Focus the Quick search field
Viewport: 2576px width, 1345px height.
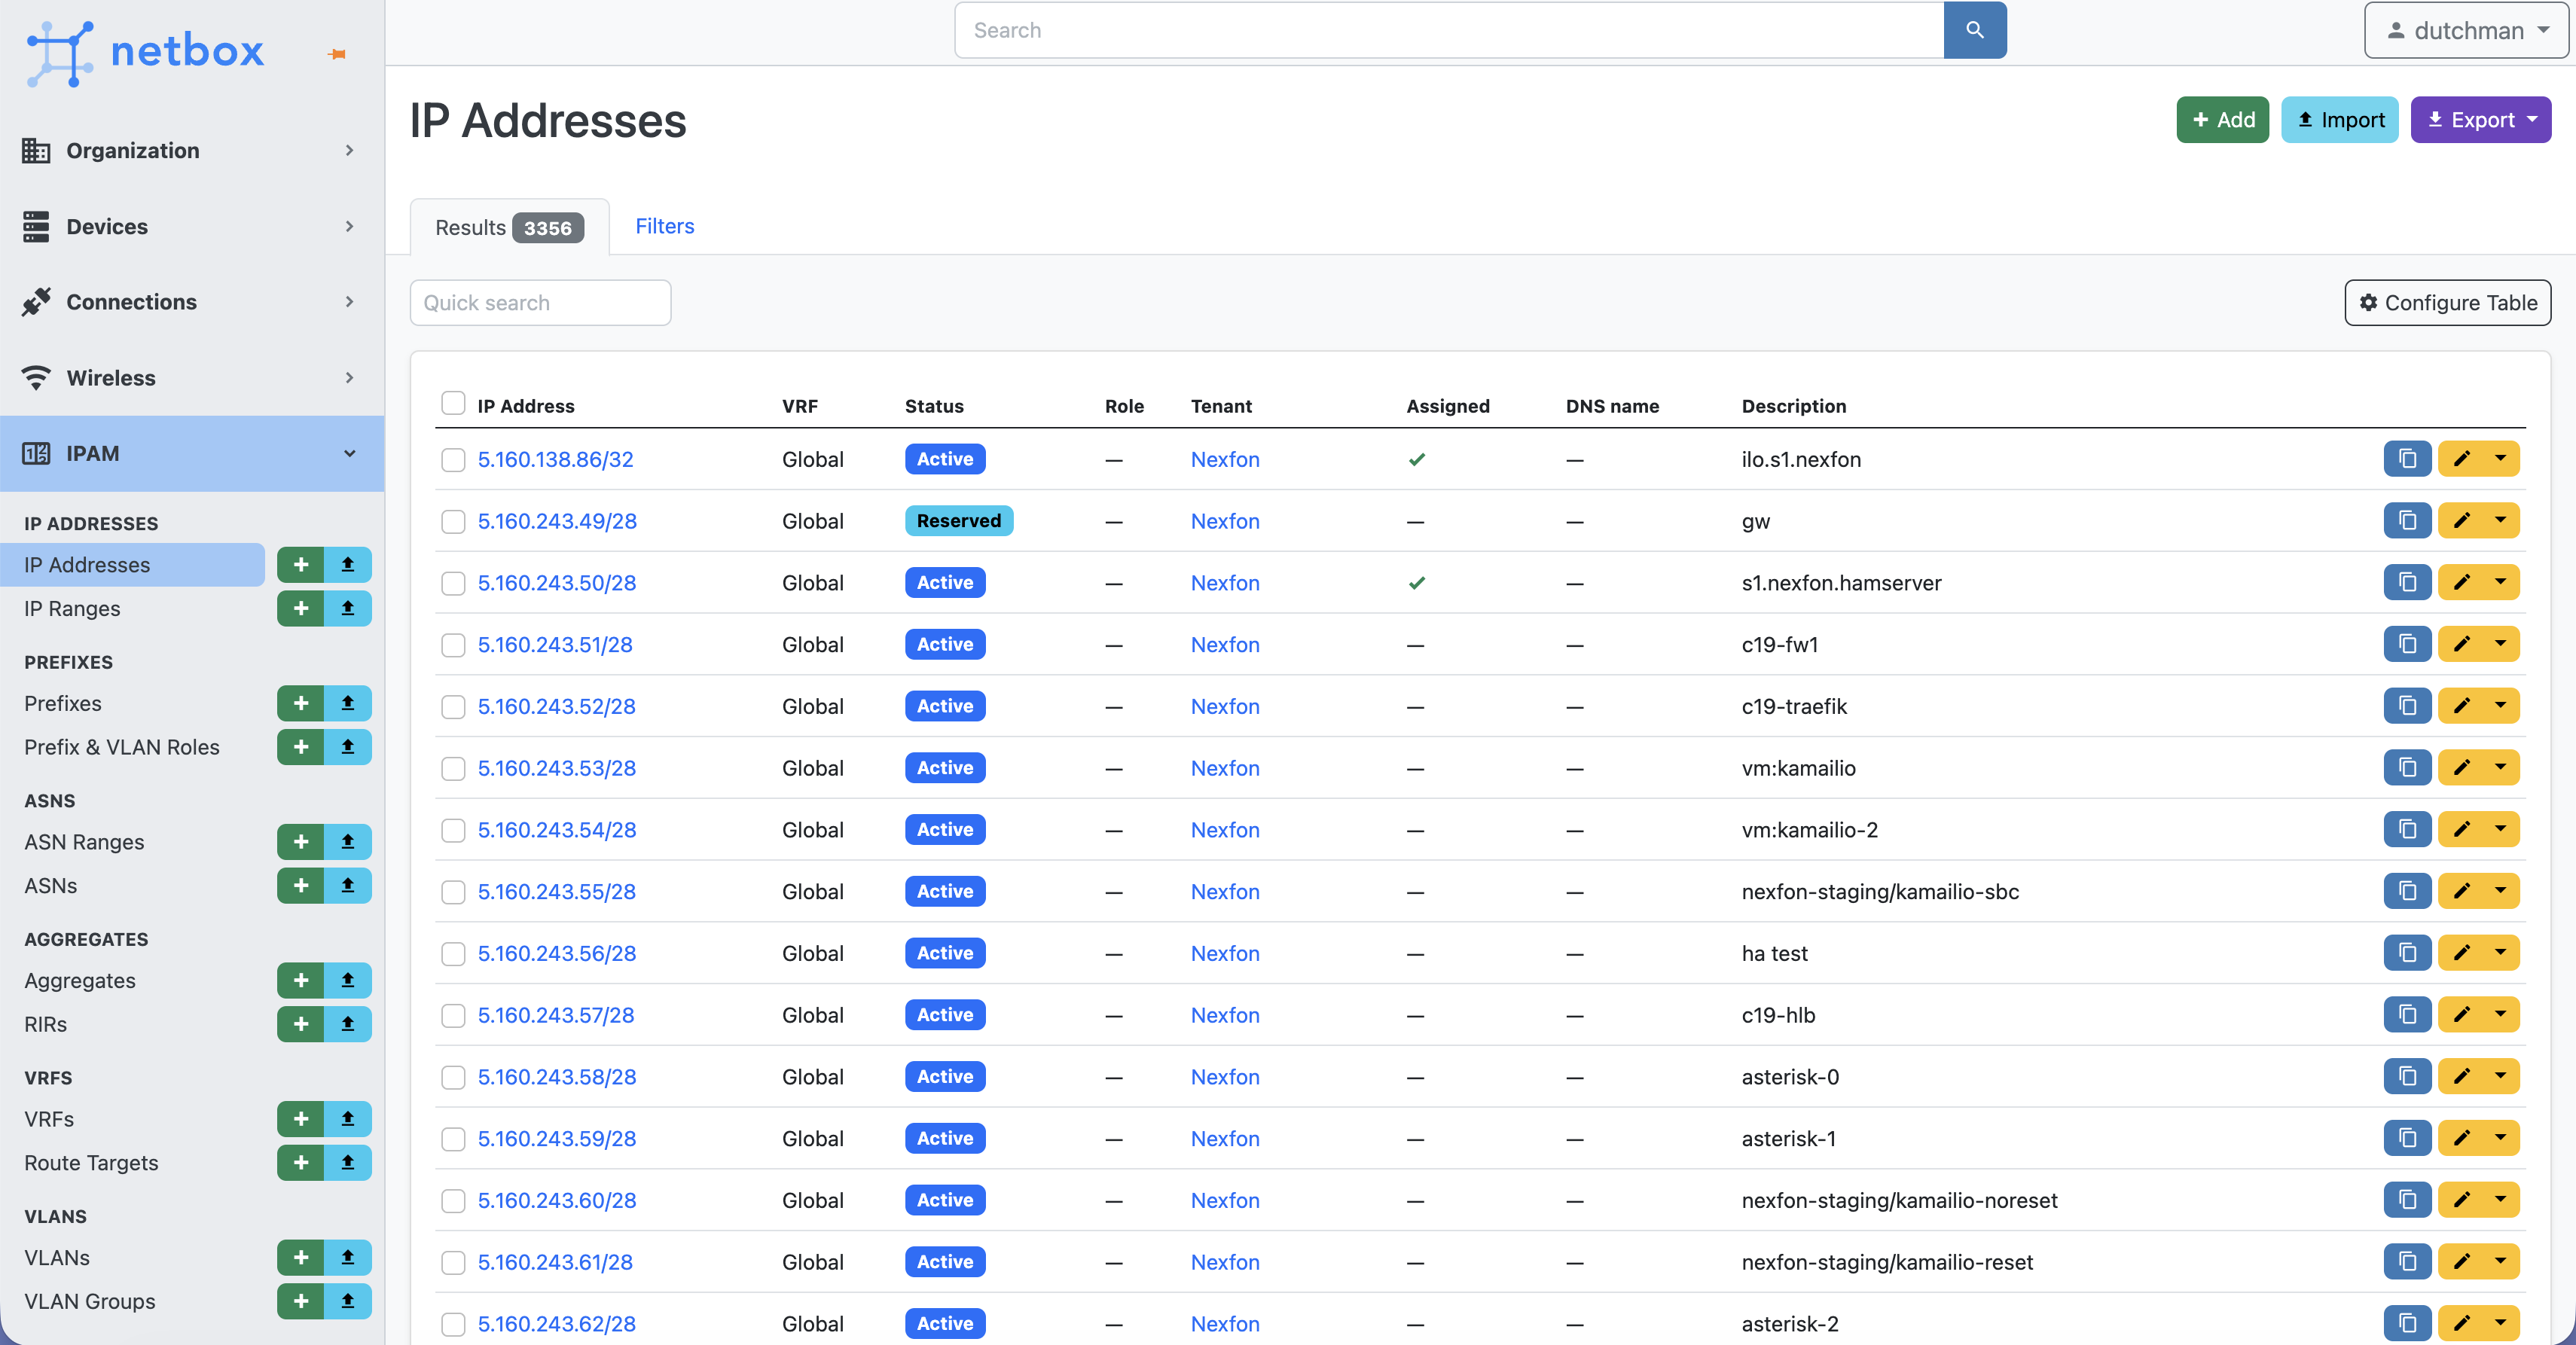click(540, 302)
